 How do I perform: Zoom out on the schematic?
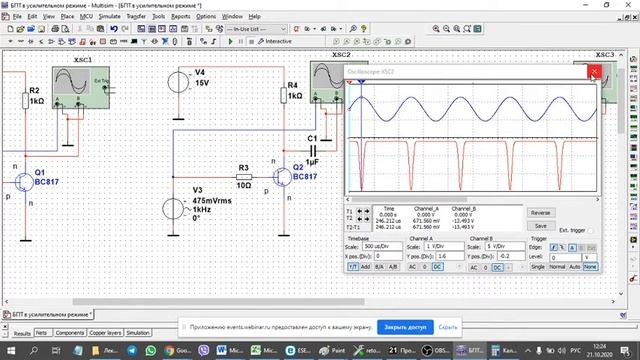pos(446,29)
